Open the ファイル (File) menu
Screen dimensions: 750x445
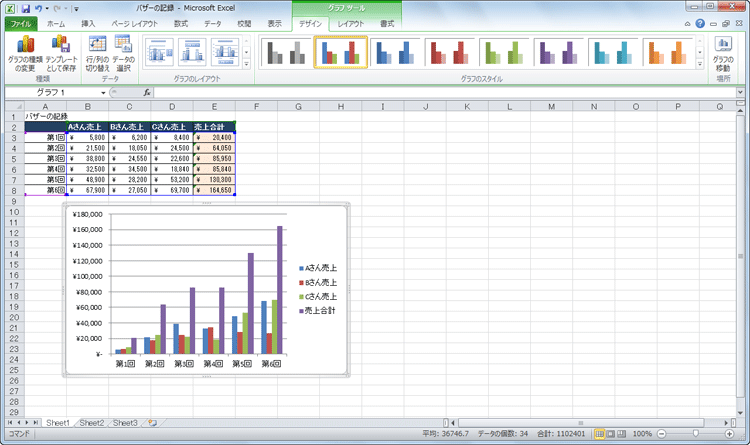20,22
